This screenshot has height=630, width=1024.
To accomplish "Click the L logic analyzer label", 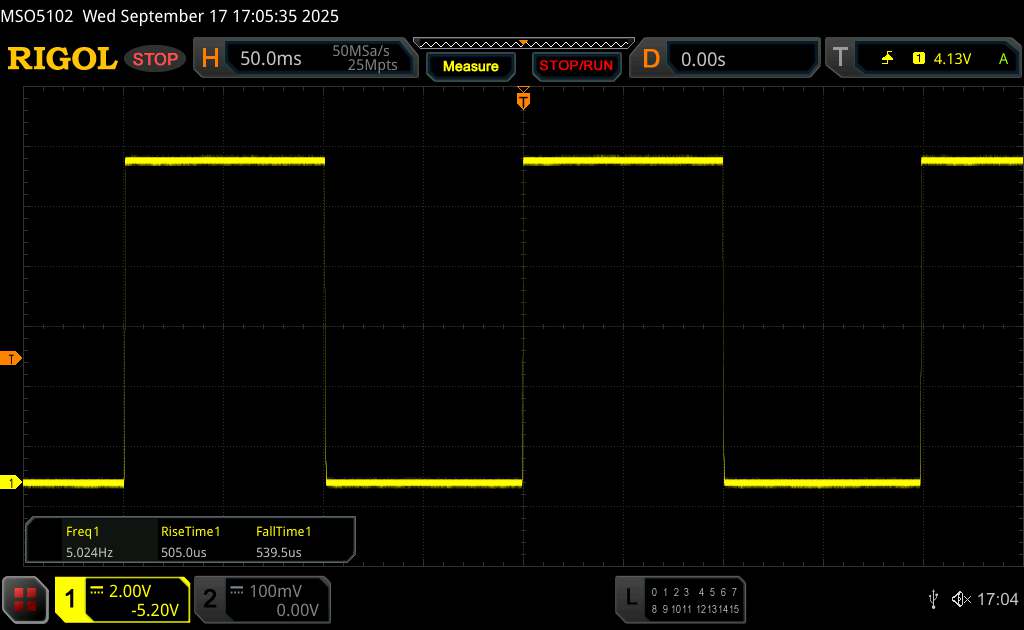I will tap(630, 598).
